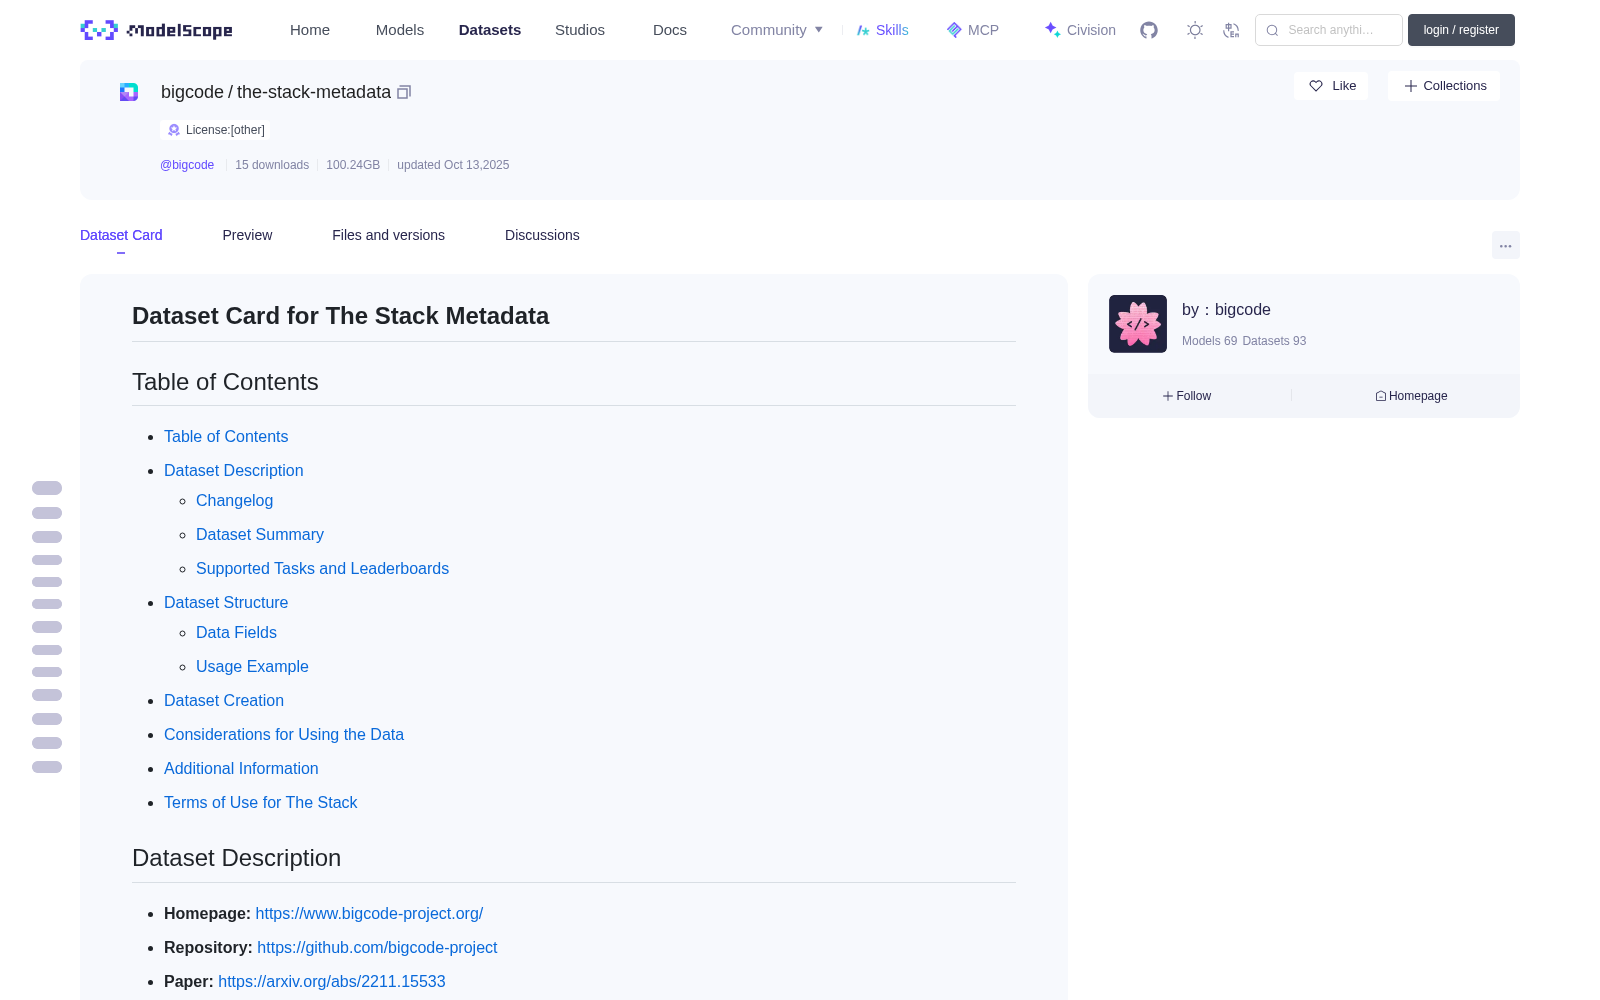Open Terms of Use for The Stack link
The image size is (1600, 1000).
point(260,802)
